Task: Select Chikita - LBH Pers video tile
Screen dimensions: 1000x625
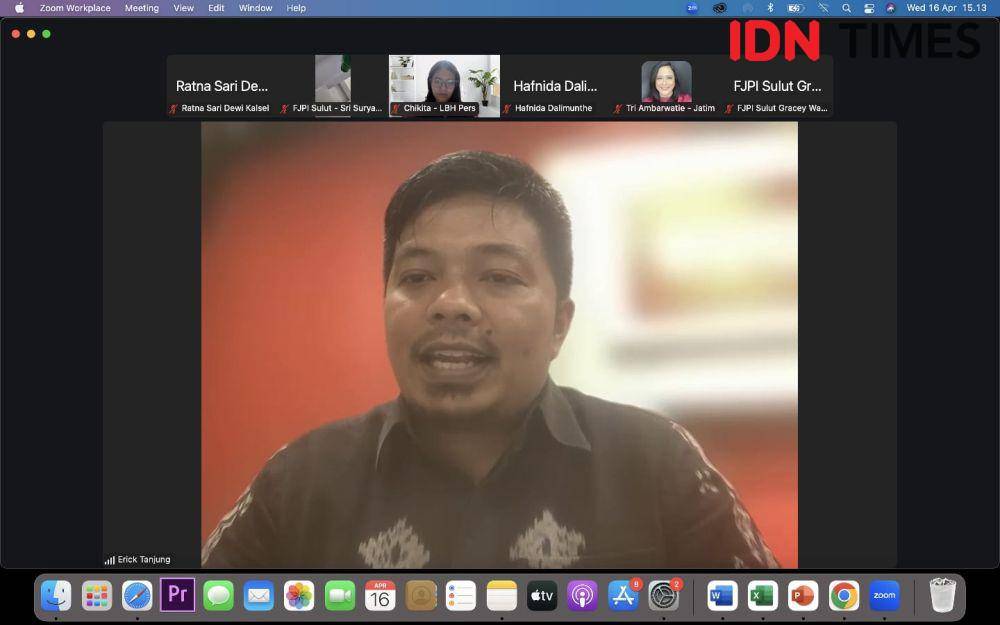Action: [x=445, y=86]
